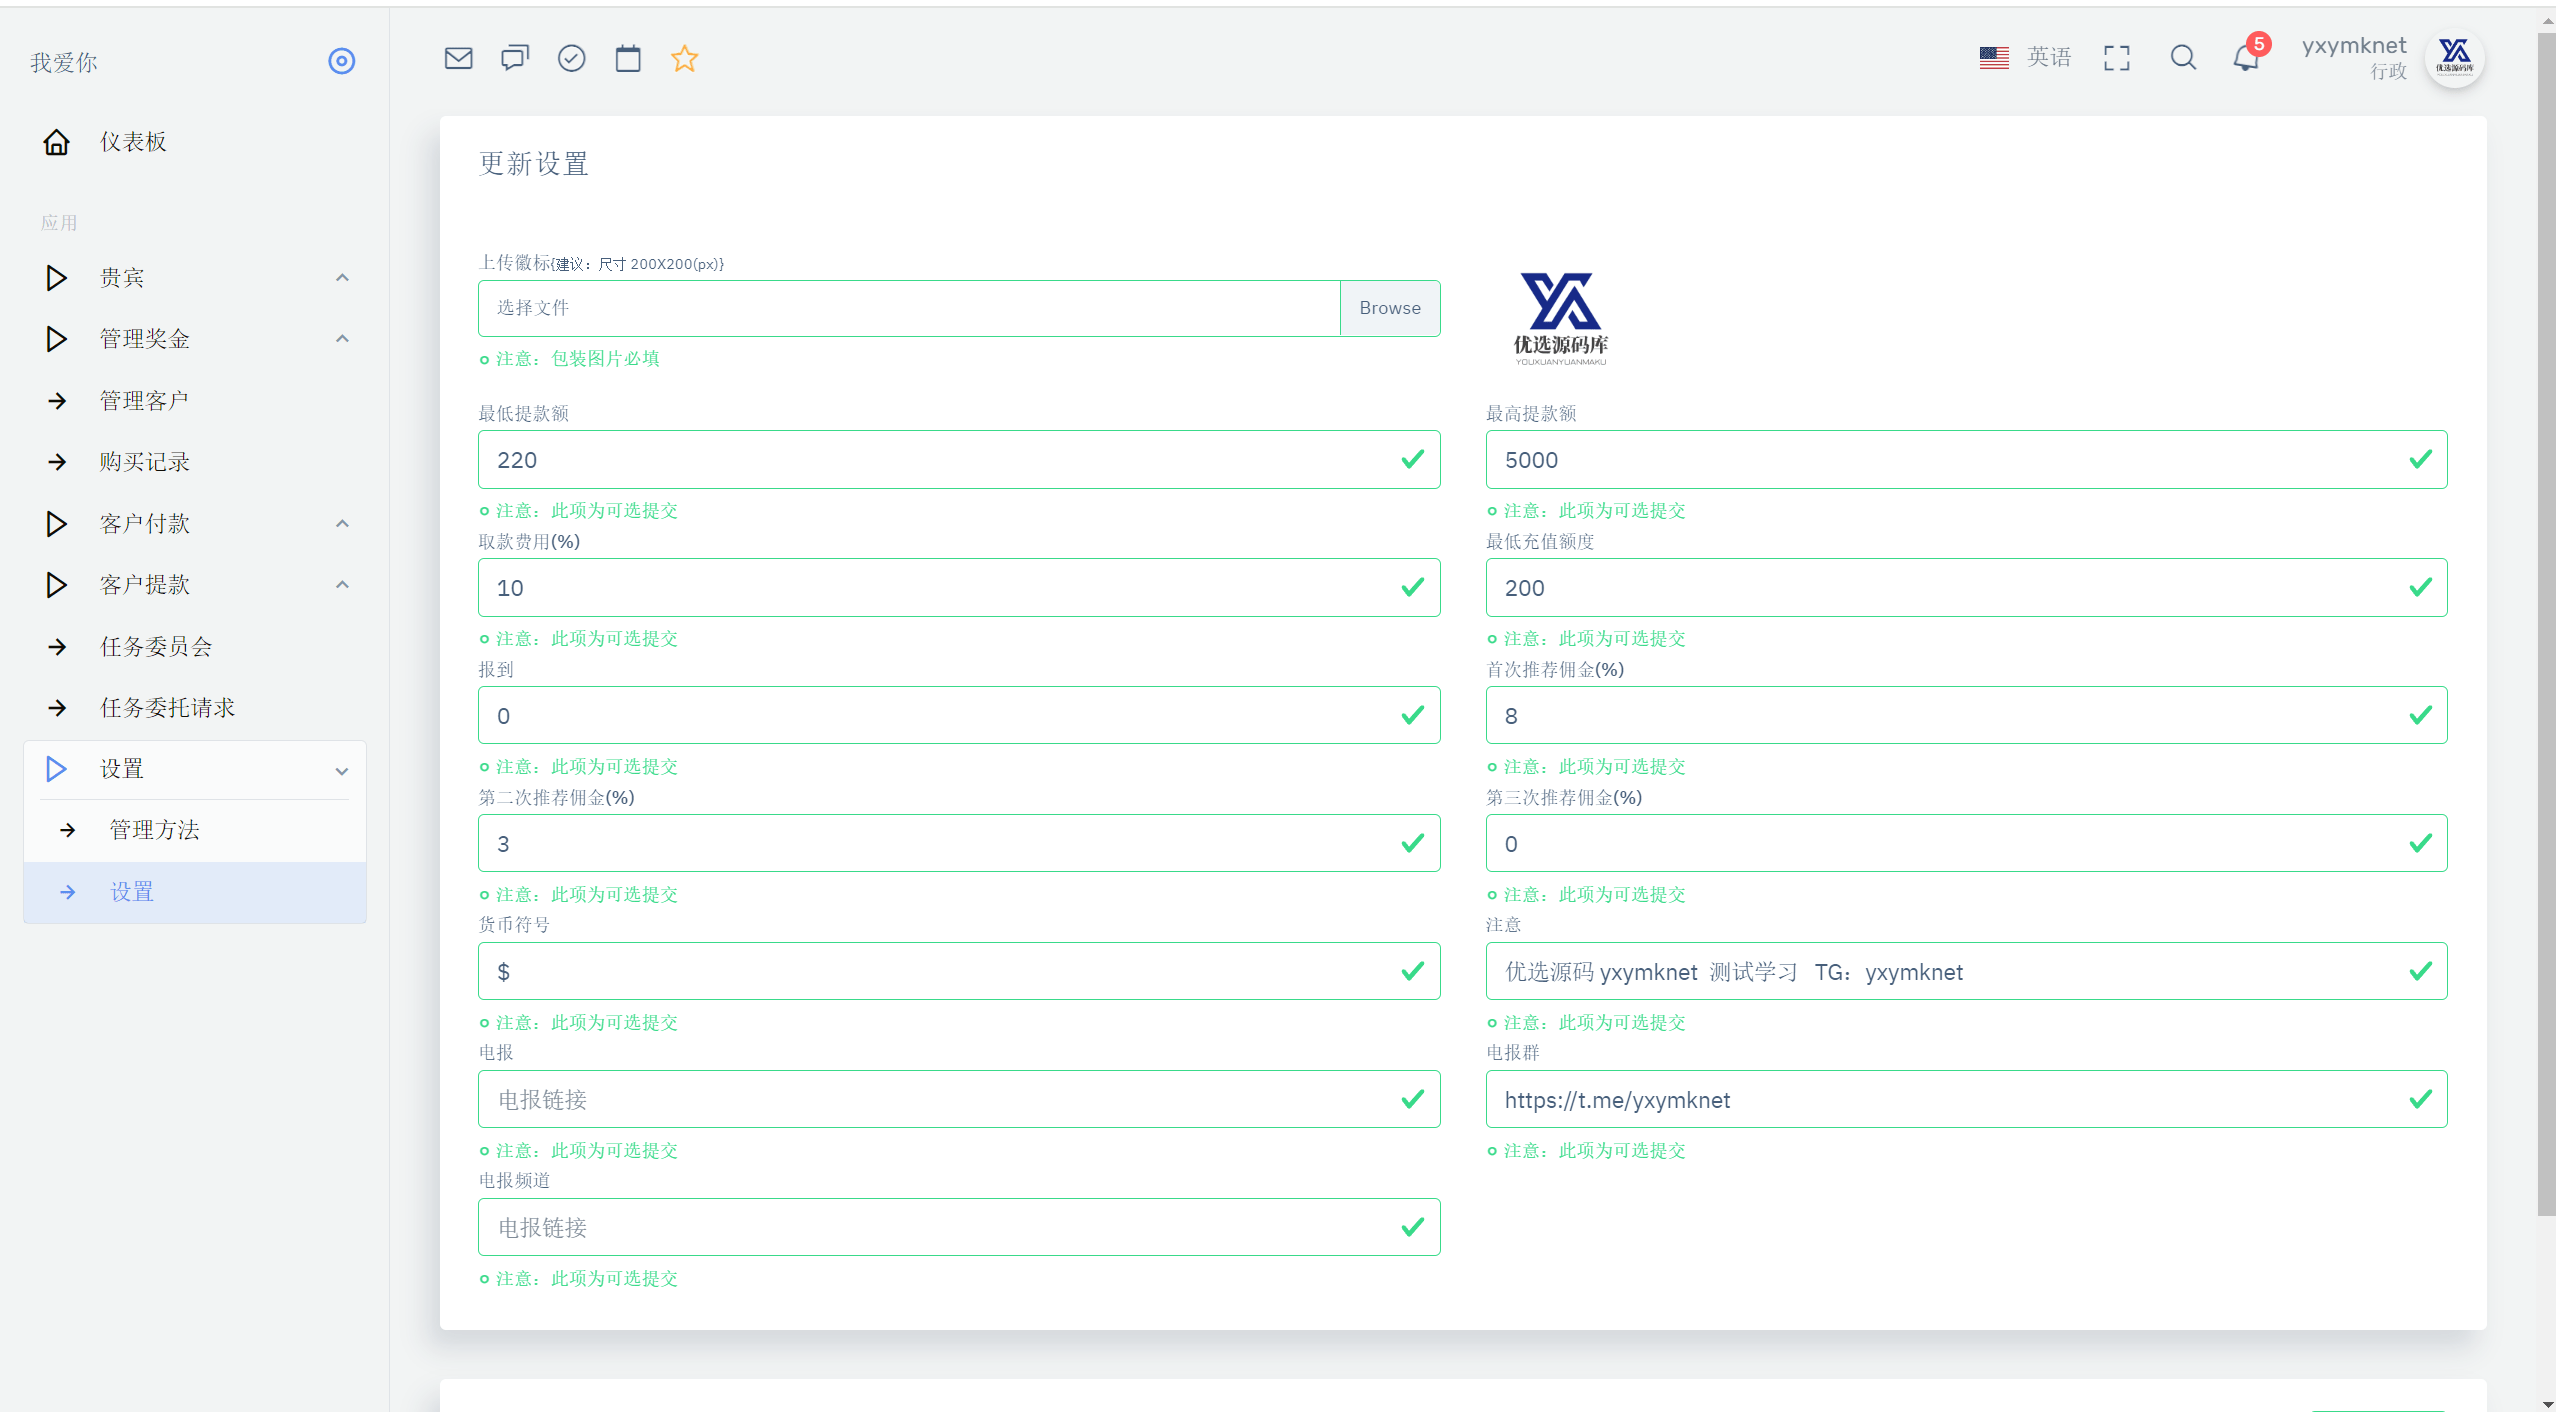Click the Browse file button
2556x1412 pixels.
point(1390,308)
